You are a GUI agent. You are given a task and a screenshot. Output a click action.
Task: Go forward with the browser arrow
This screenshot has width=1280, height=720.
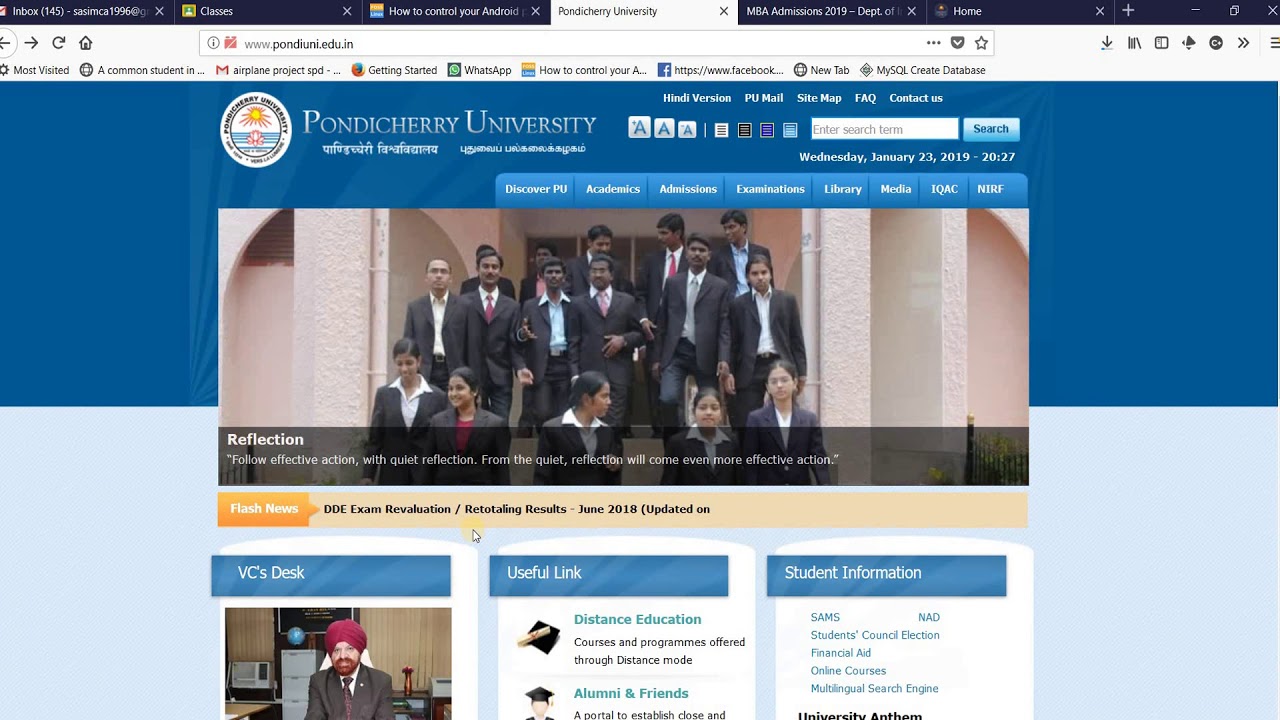click(x=31, y=43)
